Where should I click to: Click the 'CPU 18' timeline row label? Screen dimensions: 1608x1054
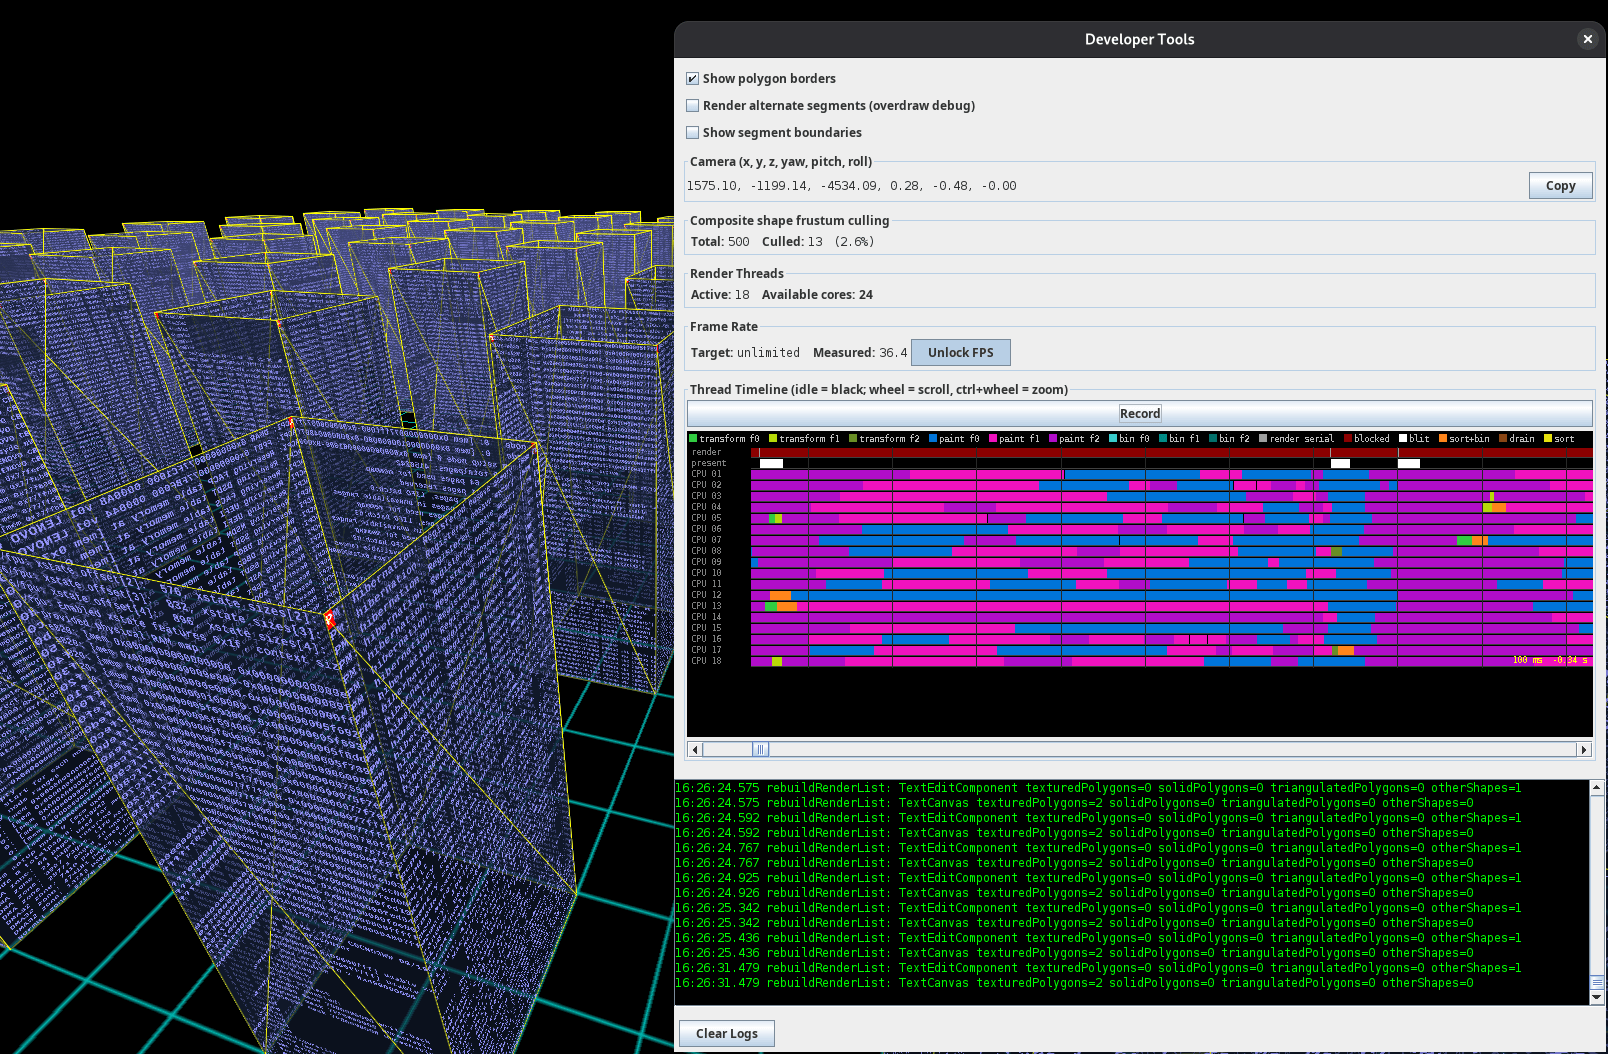pos(706,661)
